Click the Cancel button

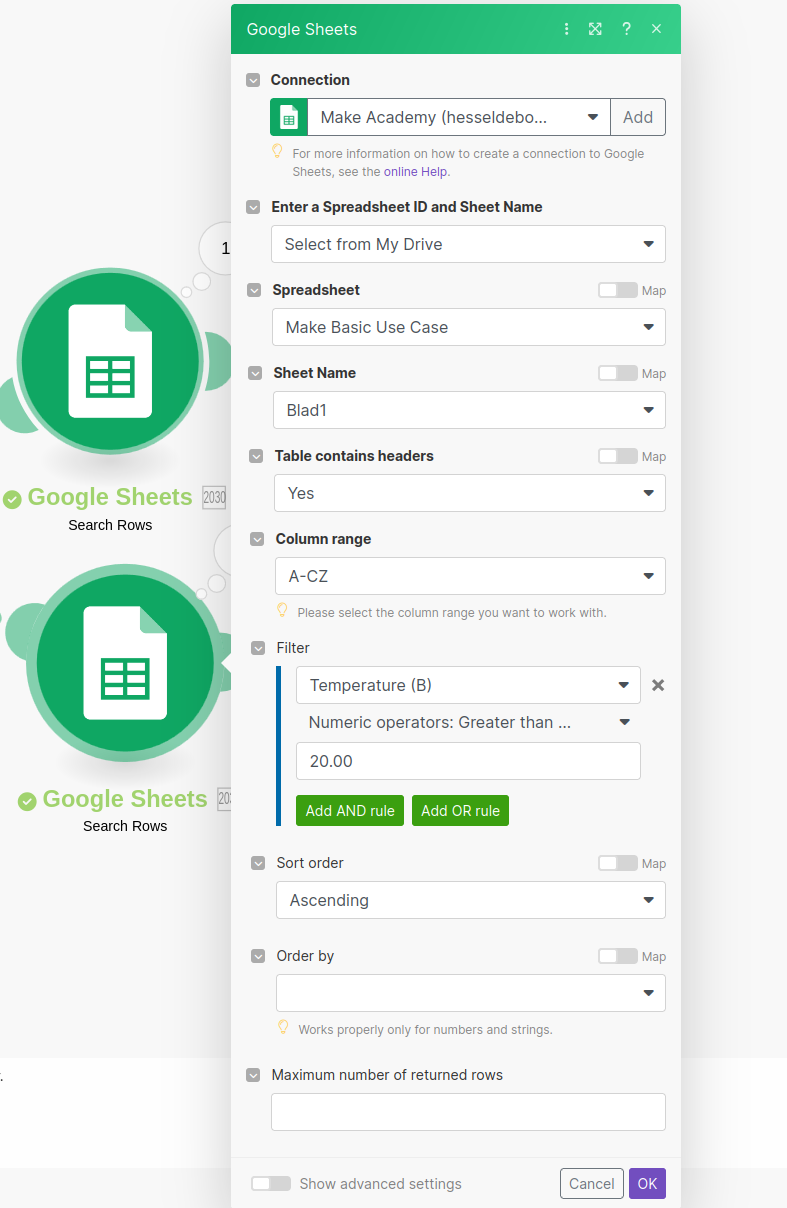592,1184
